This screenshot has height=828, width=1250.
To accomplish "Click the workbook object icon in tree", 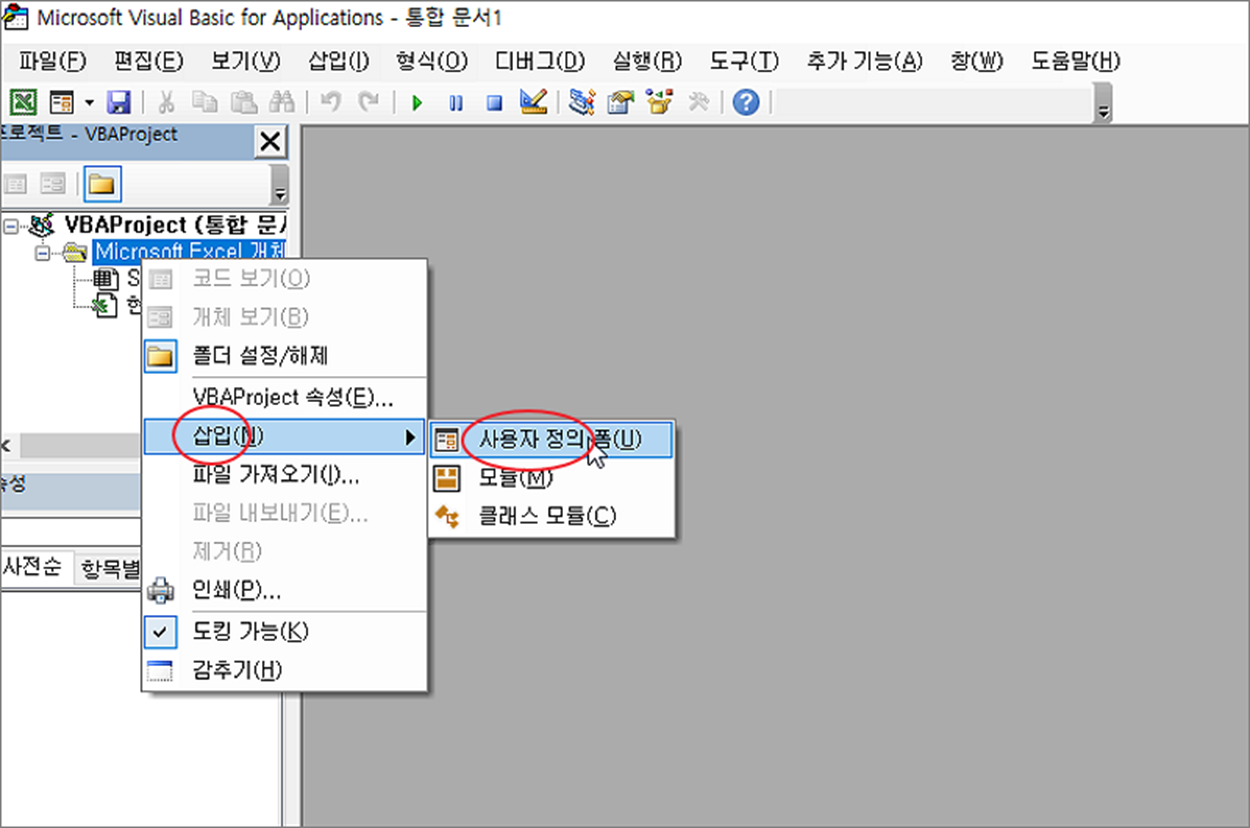I will click(104, 306).
